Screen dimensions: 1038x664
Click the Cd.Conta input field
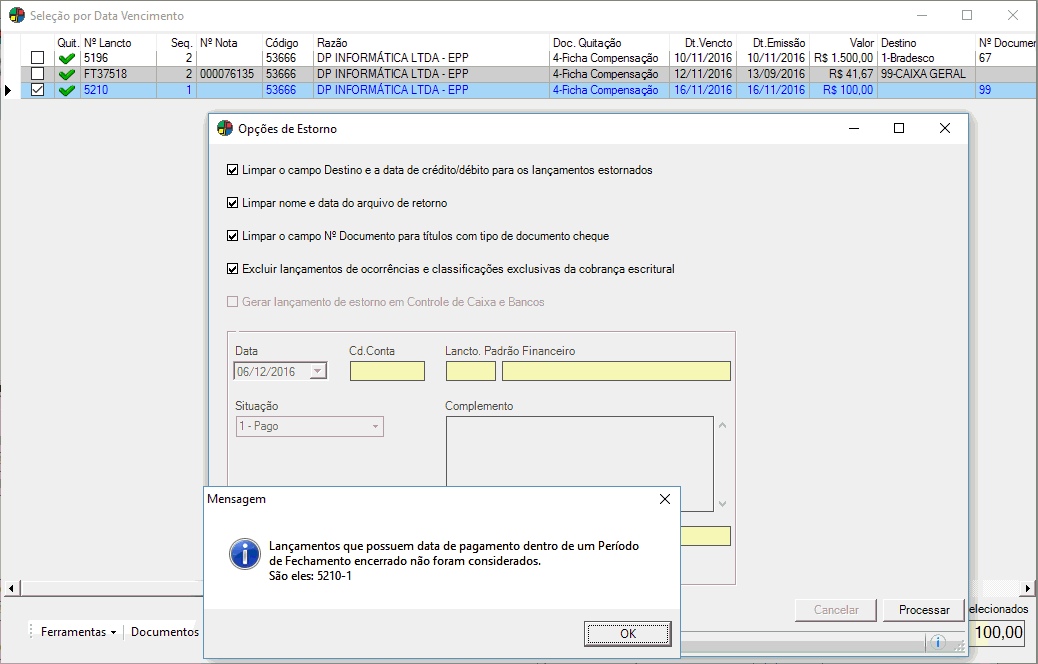coord(387,372)
